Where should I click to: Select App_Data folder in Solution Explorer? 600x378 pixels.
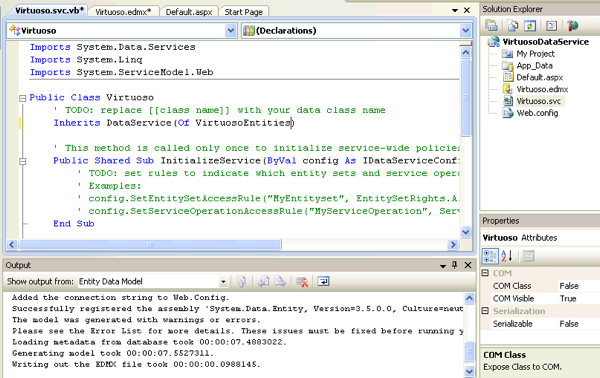coord(534,65)
